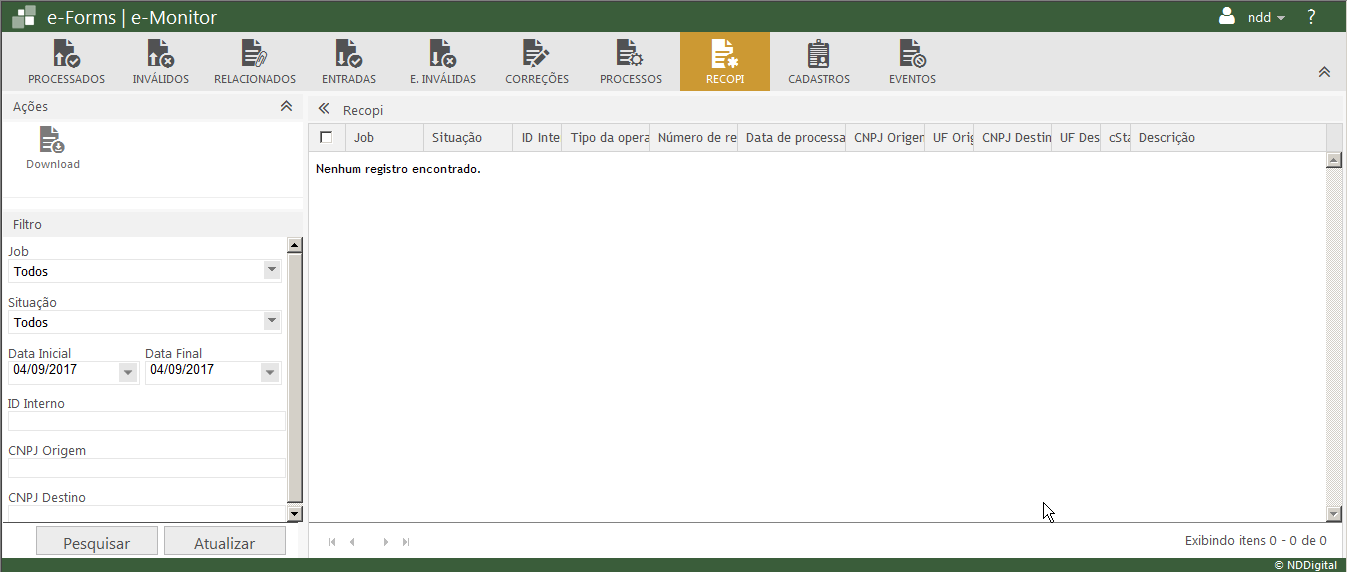The height and width of the screenshot is (572, 1348).
Task: Open the Eventos section
Action: coord(912,62)
